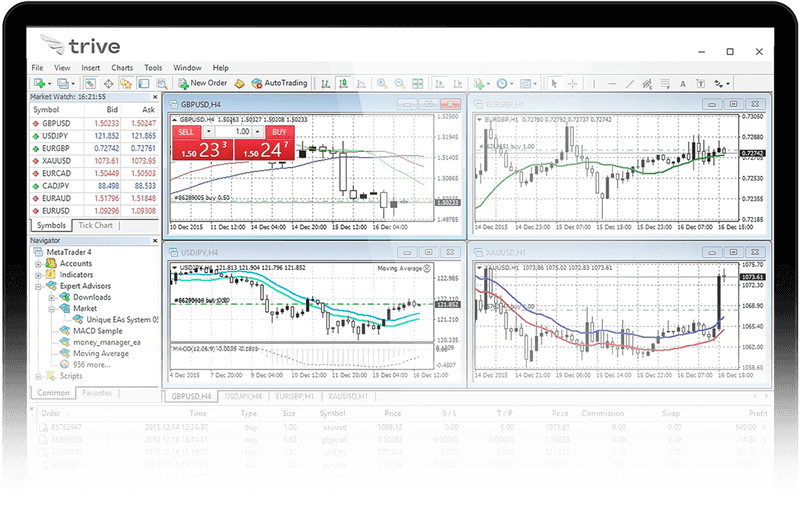The width and height of the screenshot is (800, 525).
Task: Switch chart to Candlesticks mode
Action: 343,83
